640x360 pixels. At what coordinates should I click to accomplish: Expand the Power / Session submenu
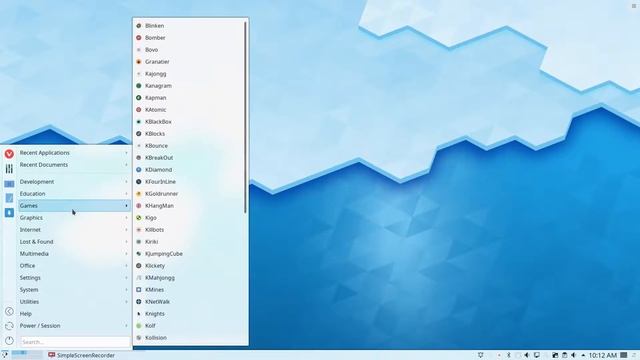74,326
